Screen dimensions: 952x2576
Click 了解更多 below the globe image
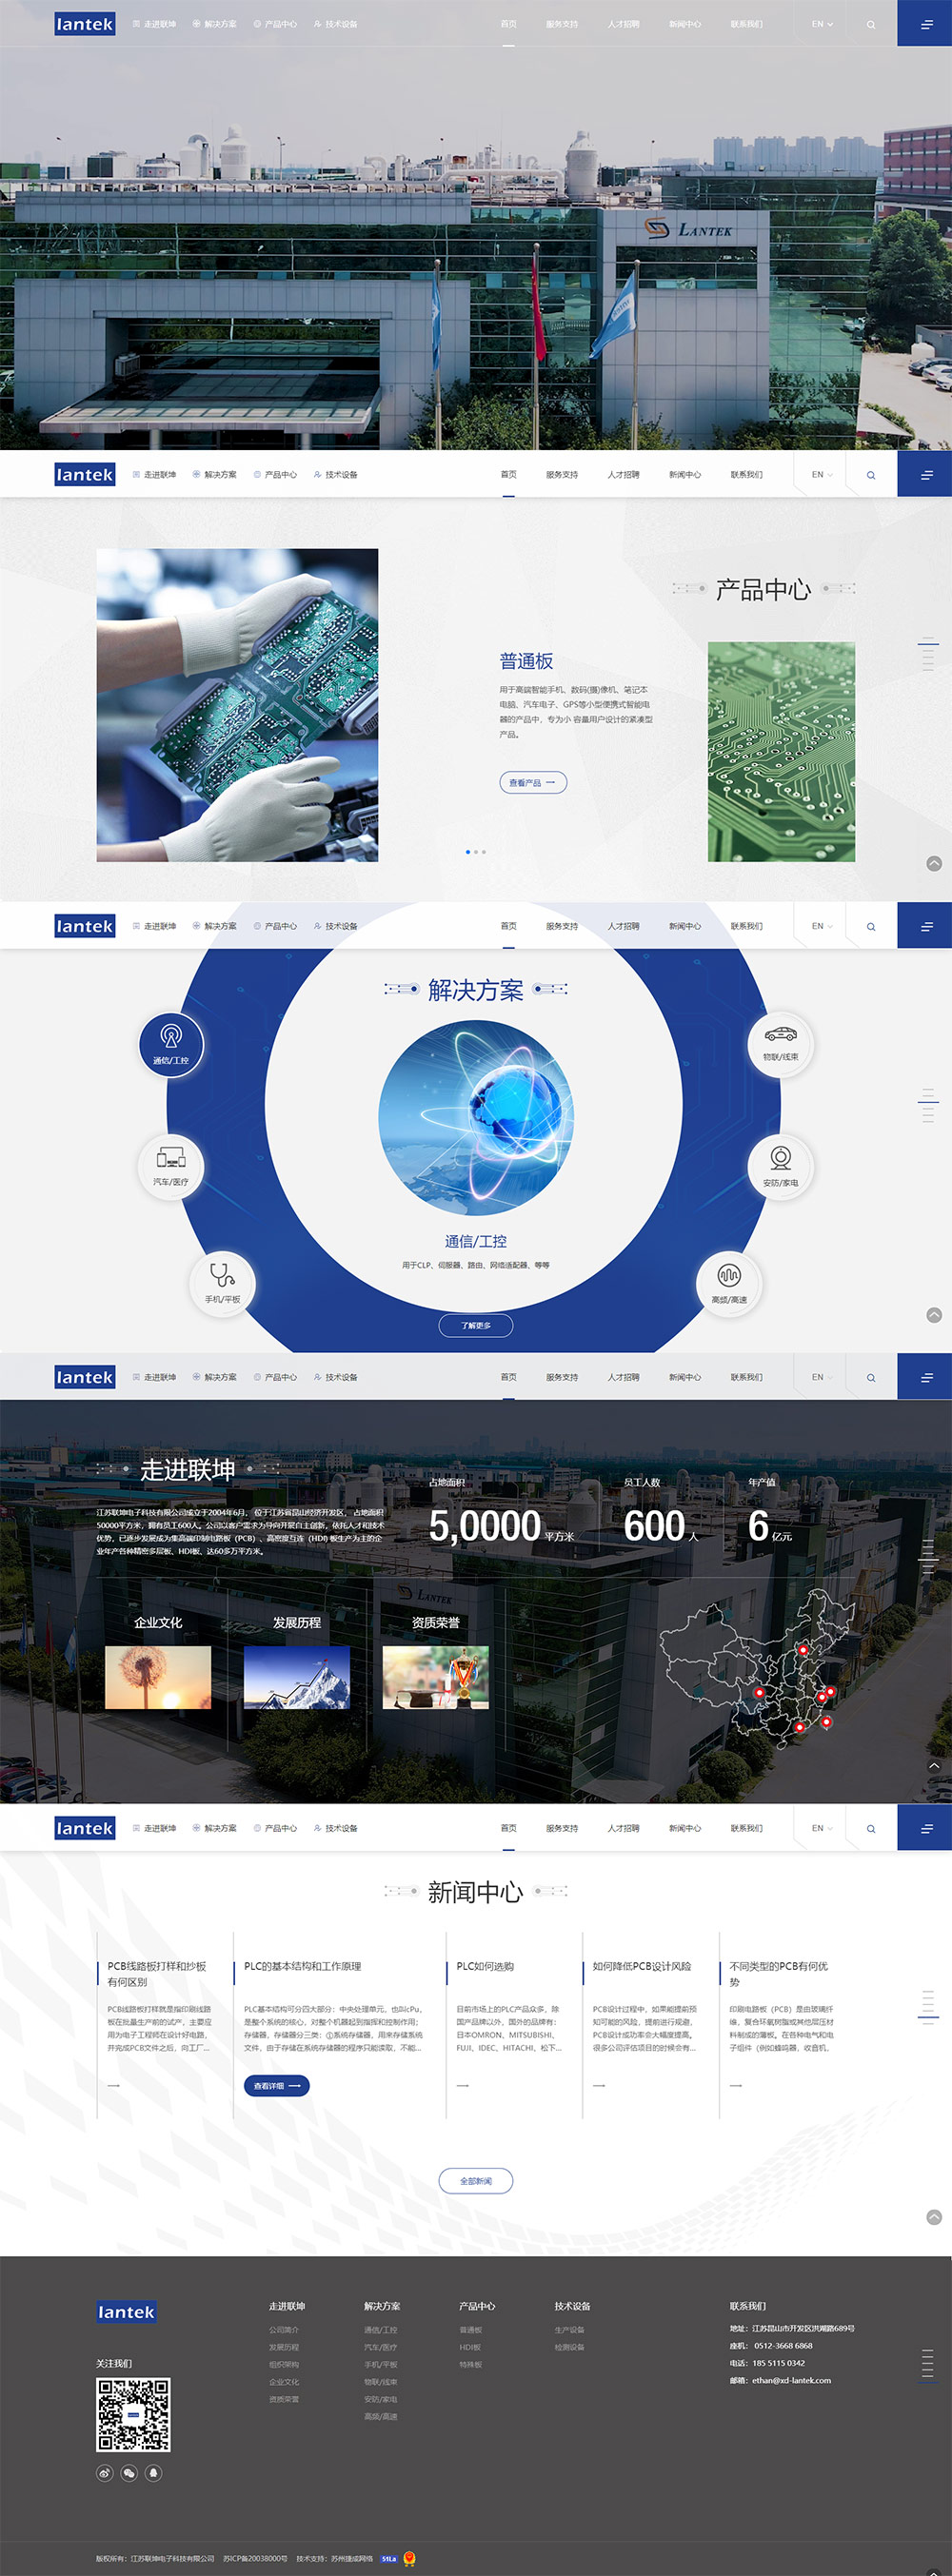point(476,1325)
